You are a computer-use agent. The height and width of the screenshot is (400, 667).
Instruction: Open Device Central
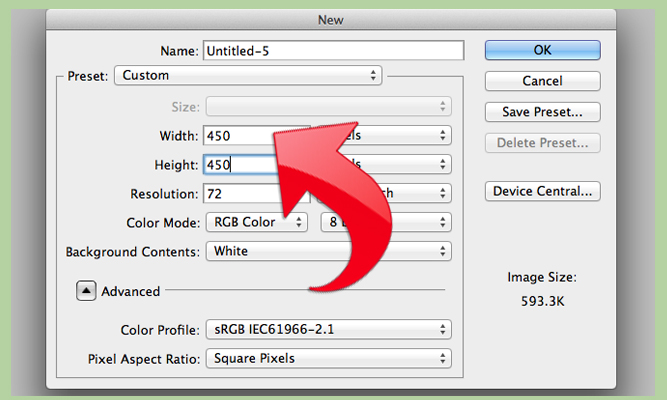542,191
